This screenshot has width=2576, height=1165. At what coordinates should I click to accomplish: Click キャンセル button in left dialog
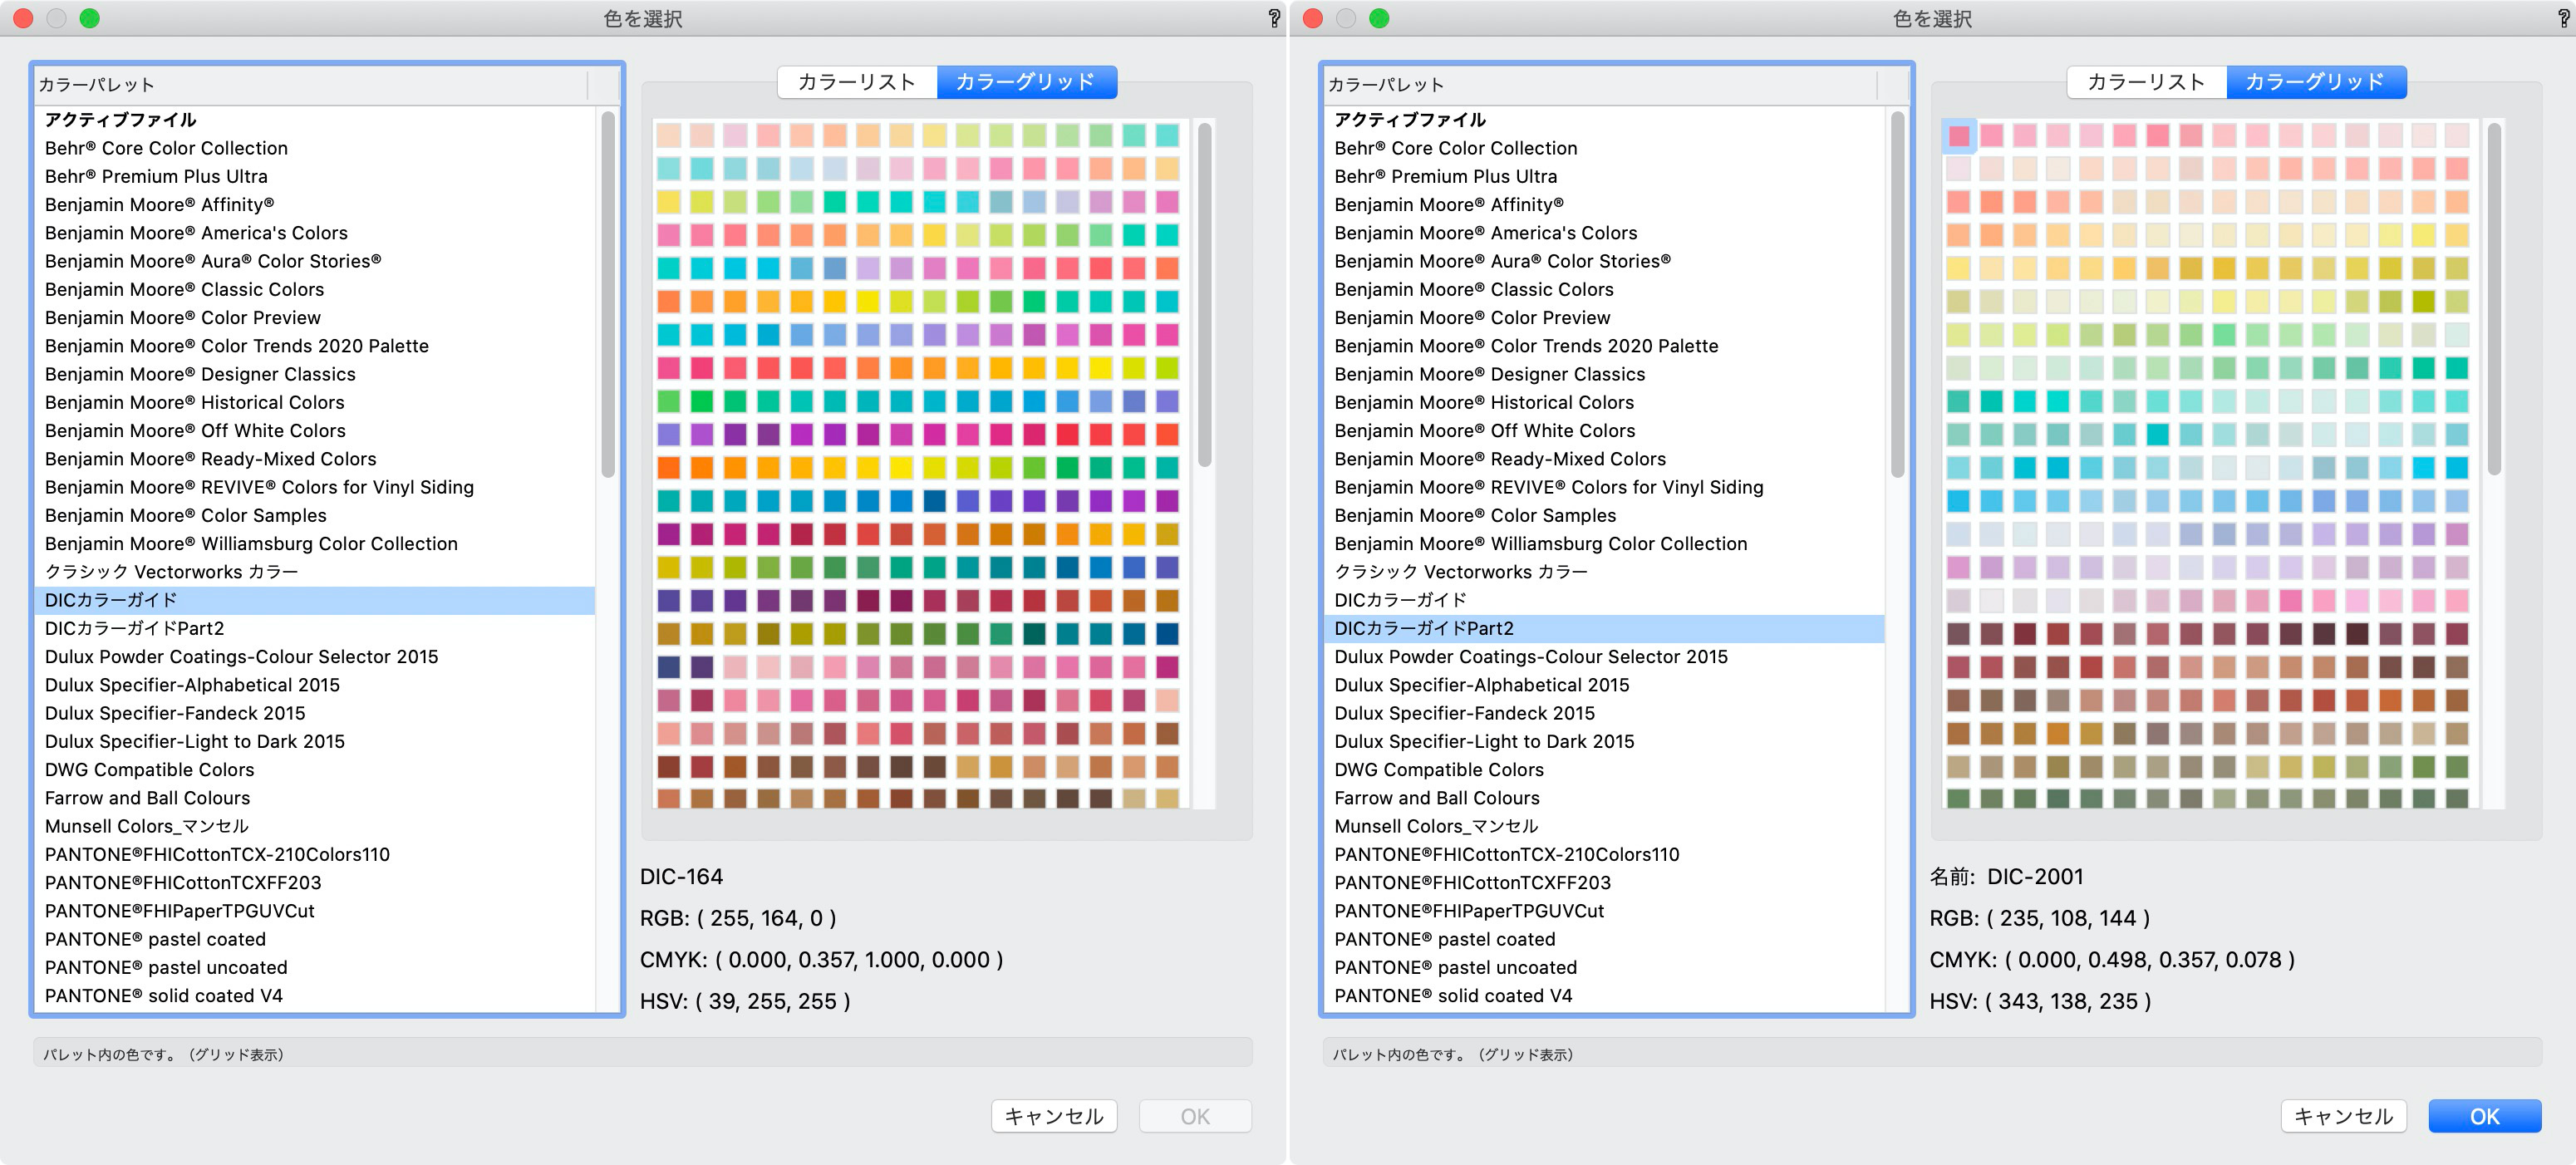pos(1053,1116)
